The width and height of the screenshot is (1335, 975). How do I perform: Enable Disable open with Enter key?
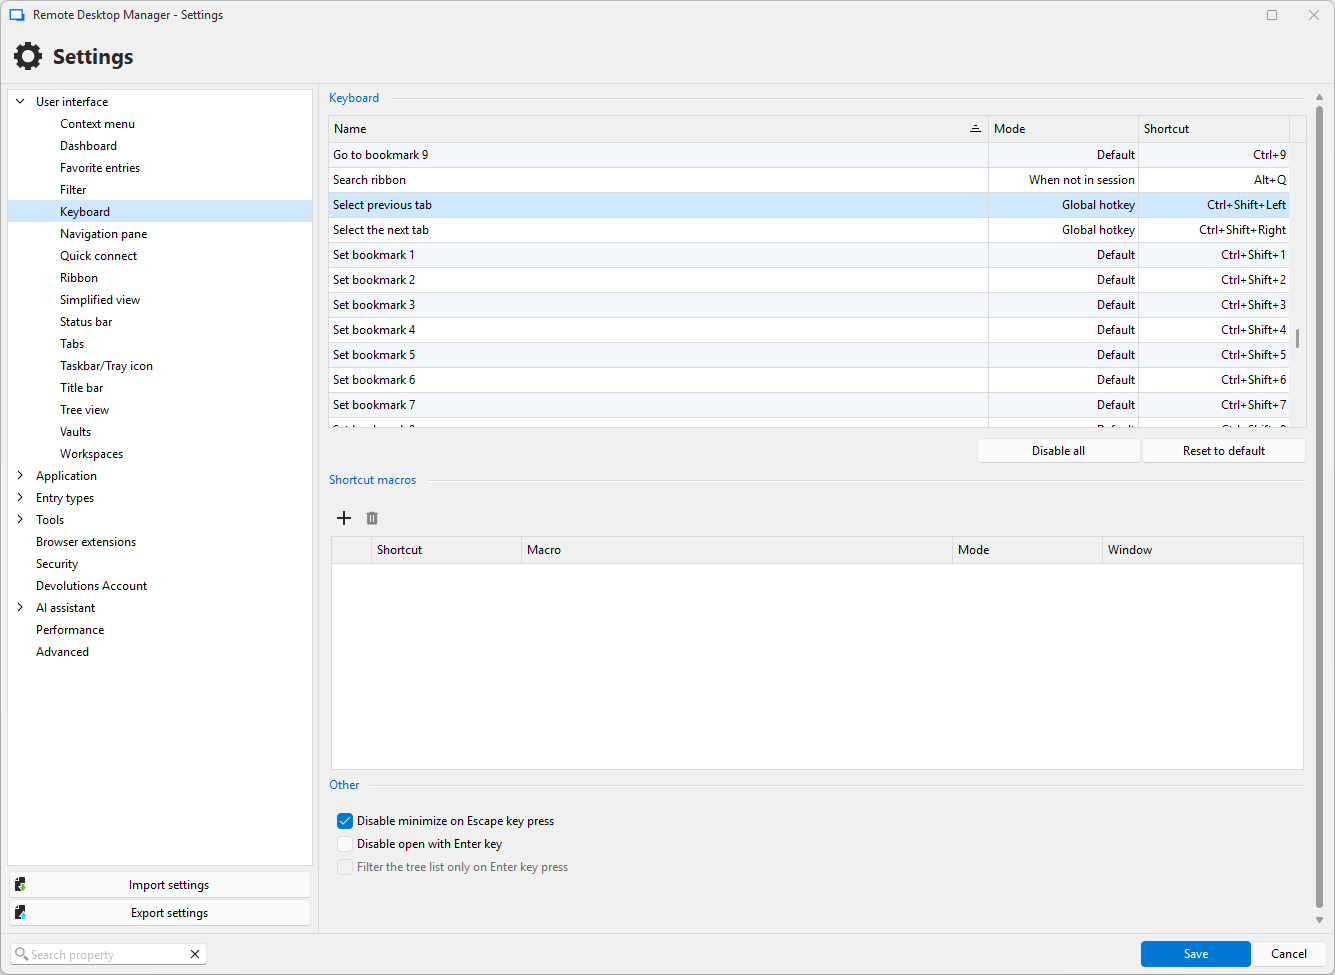pyautogui.click(x=345, y=844)
